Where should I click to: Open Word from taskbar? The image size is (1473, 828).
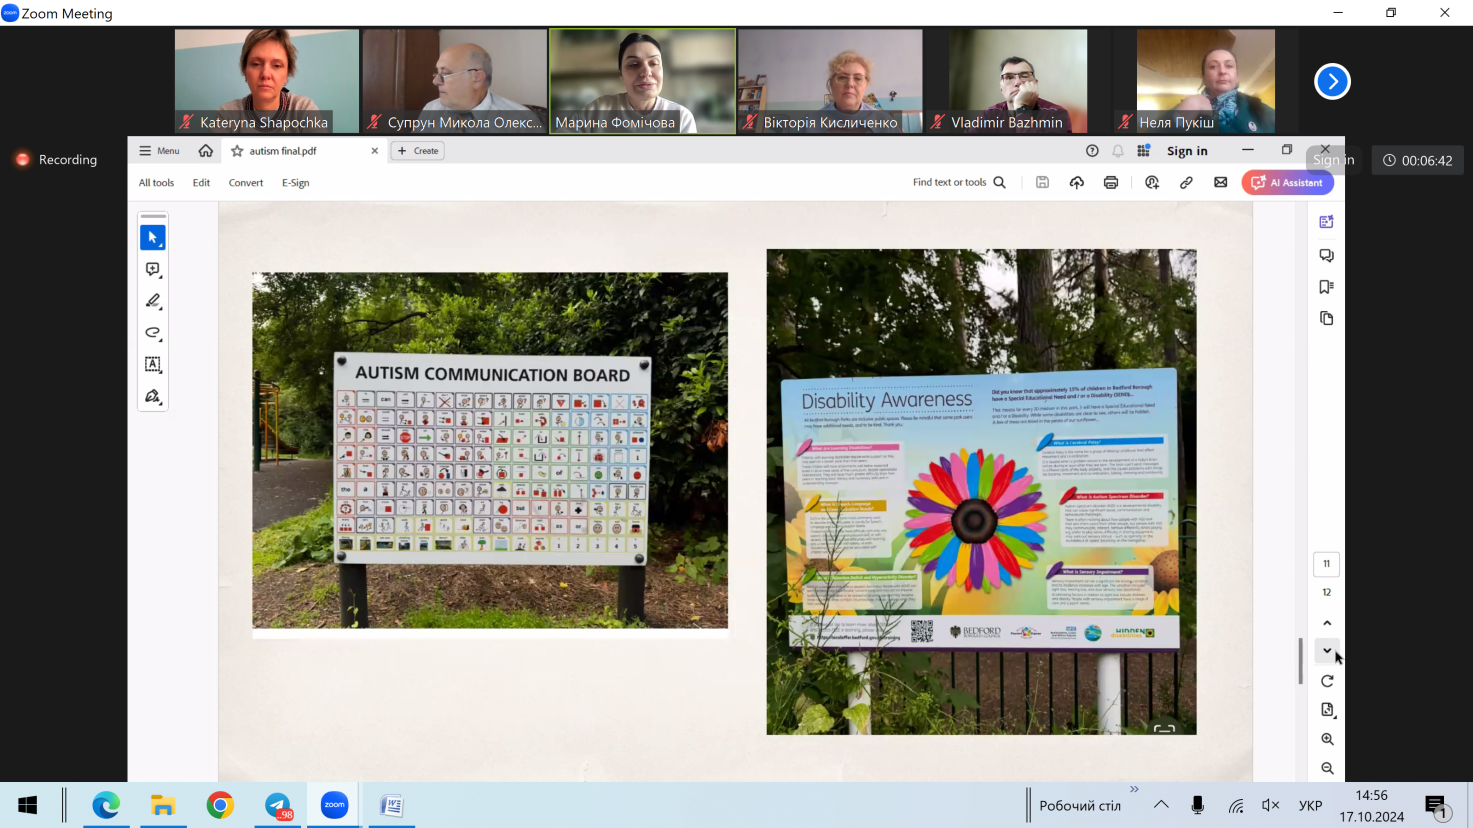391,805
